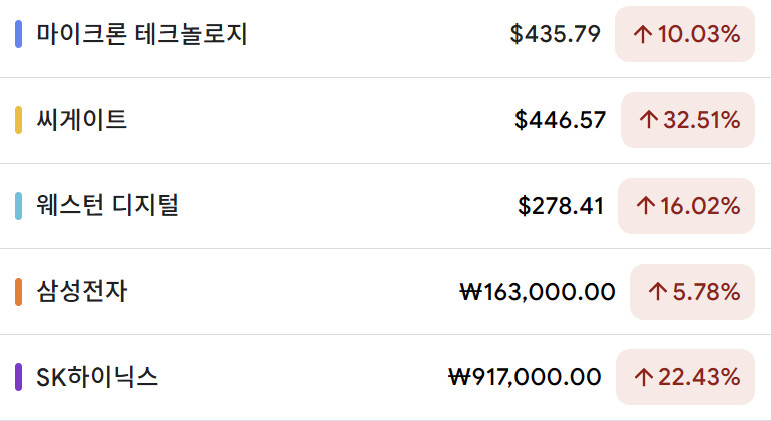The image size is (771, 421).
Task: Click the 5.78% change badge
Action: point(692,292)
